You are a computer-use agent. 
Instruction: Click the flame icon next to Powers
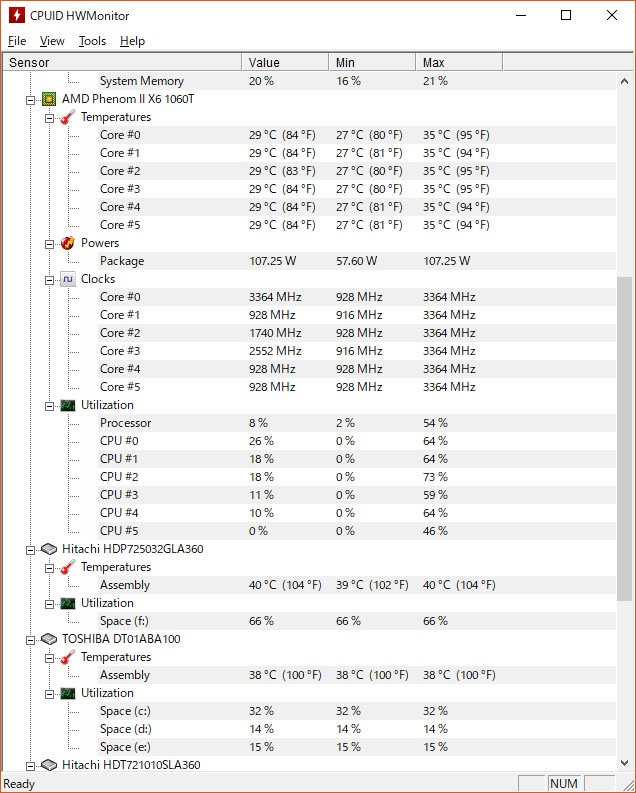[x=68, y=243]
